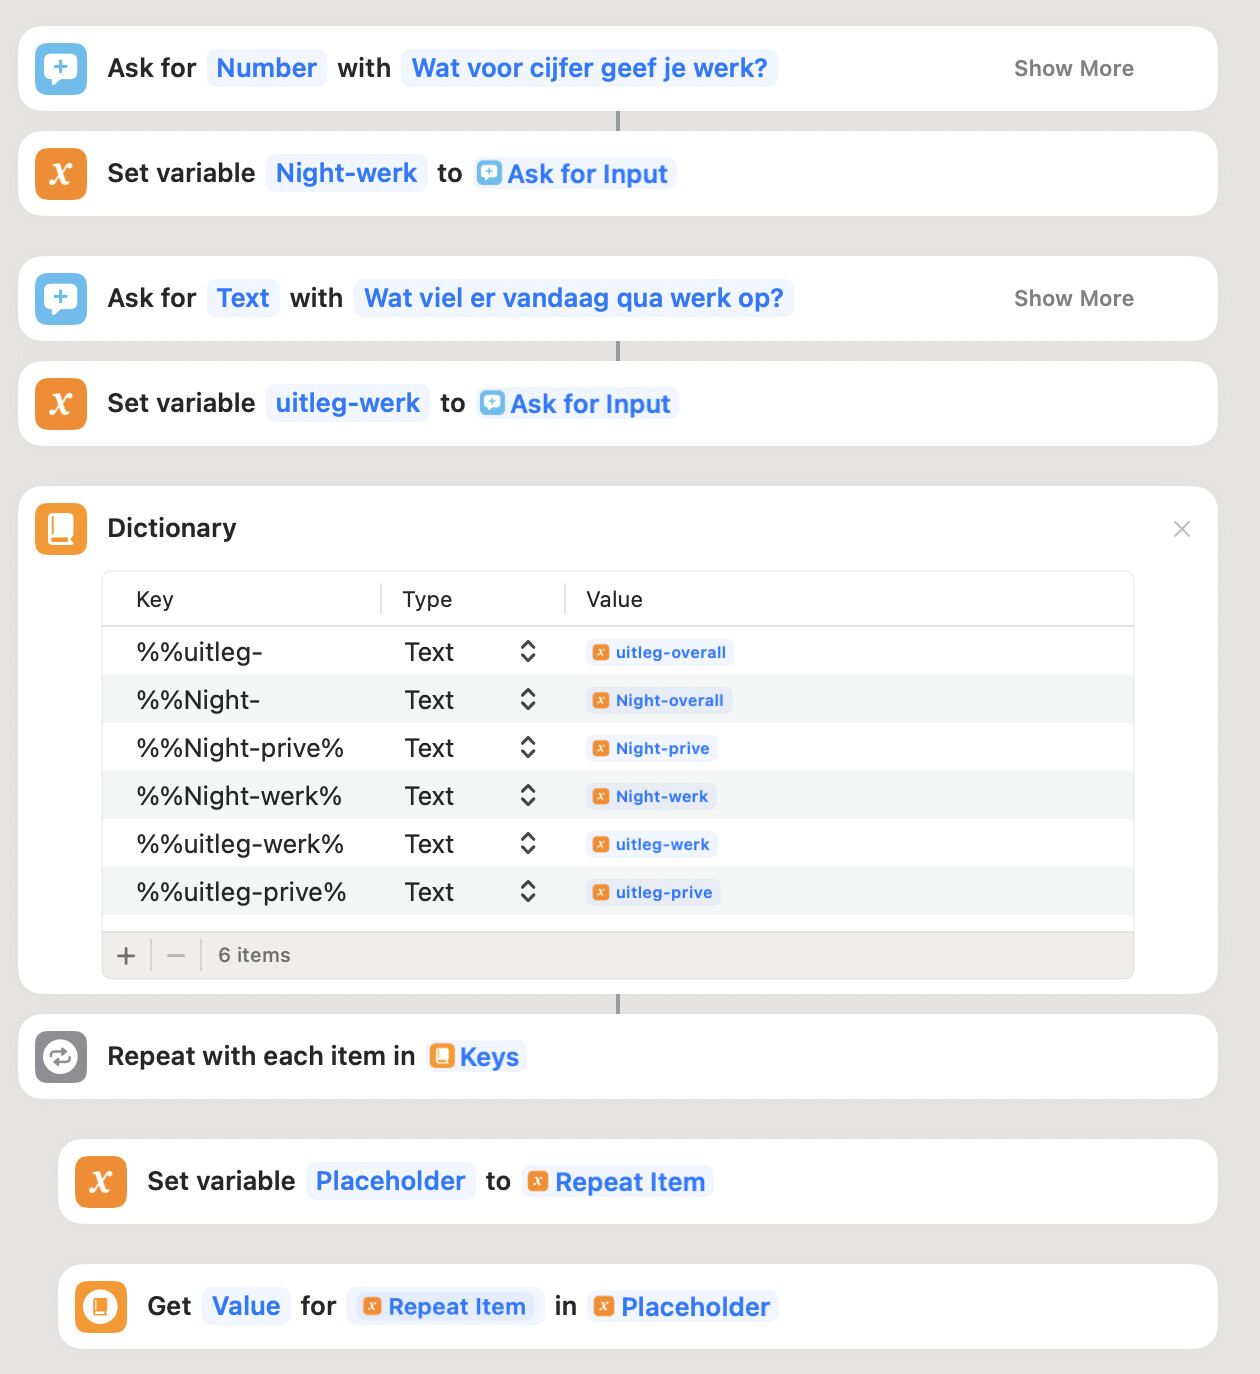Edit the 'Wat voor cijfer geef je werk?' prompt
Screen dimensions: 1260x1374
(589, 69)
